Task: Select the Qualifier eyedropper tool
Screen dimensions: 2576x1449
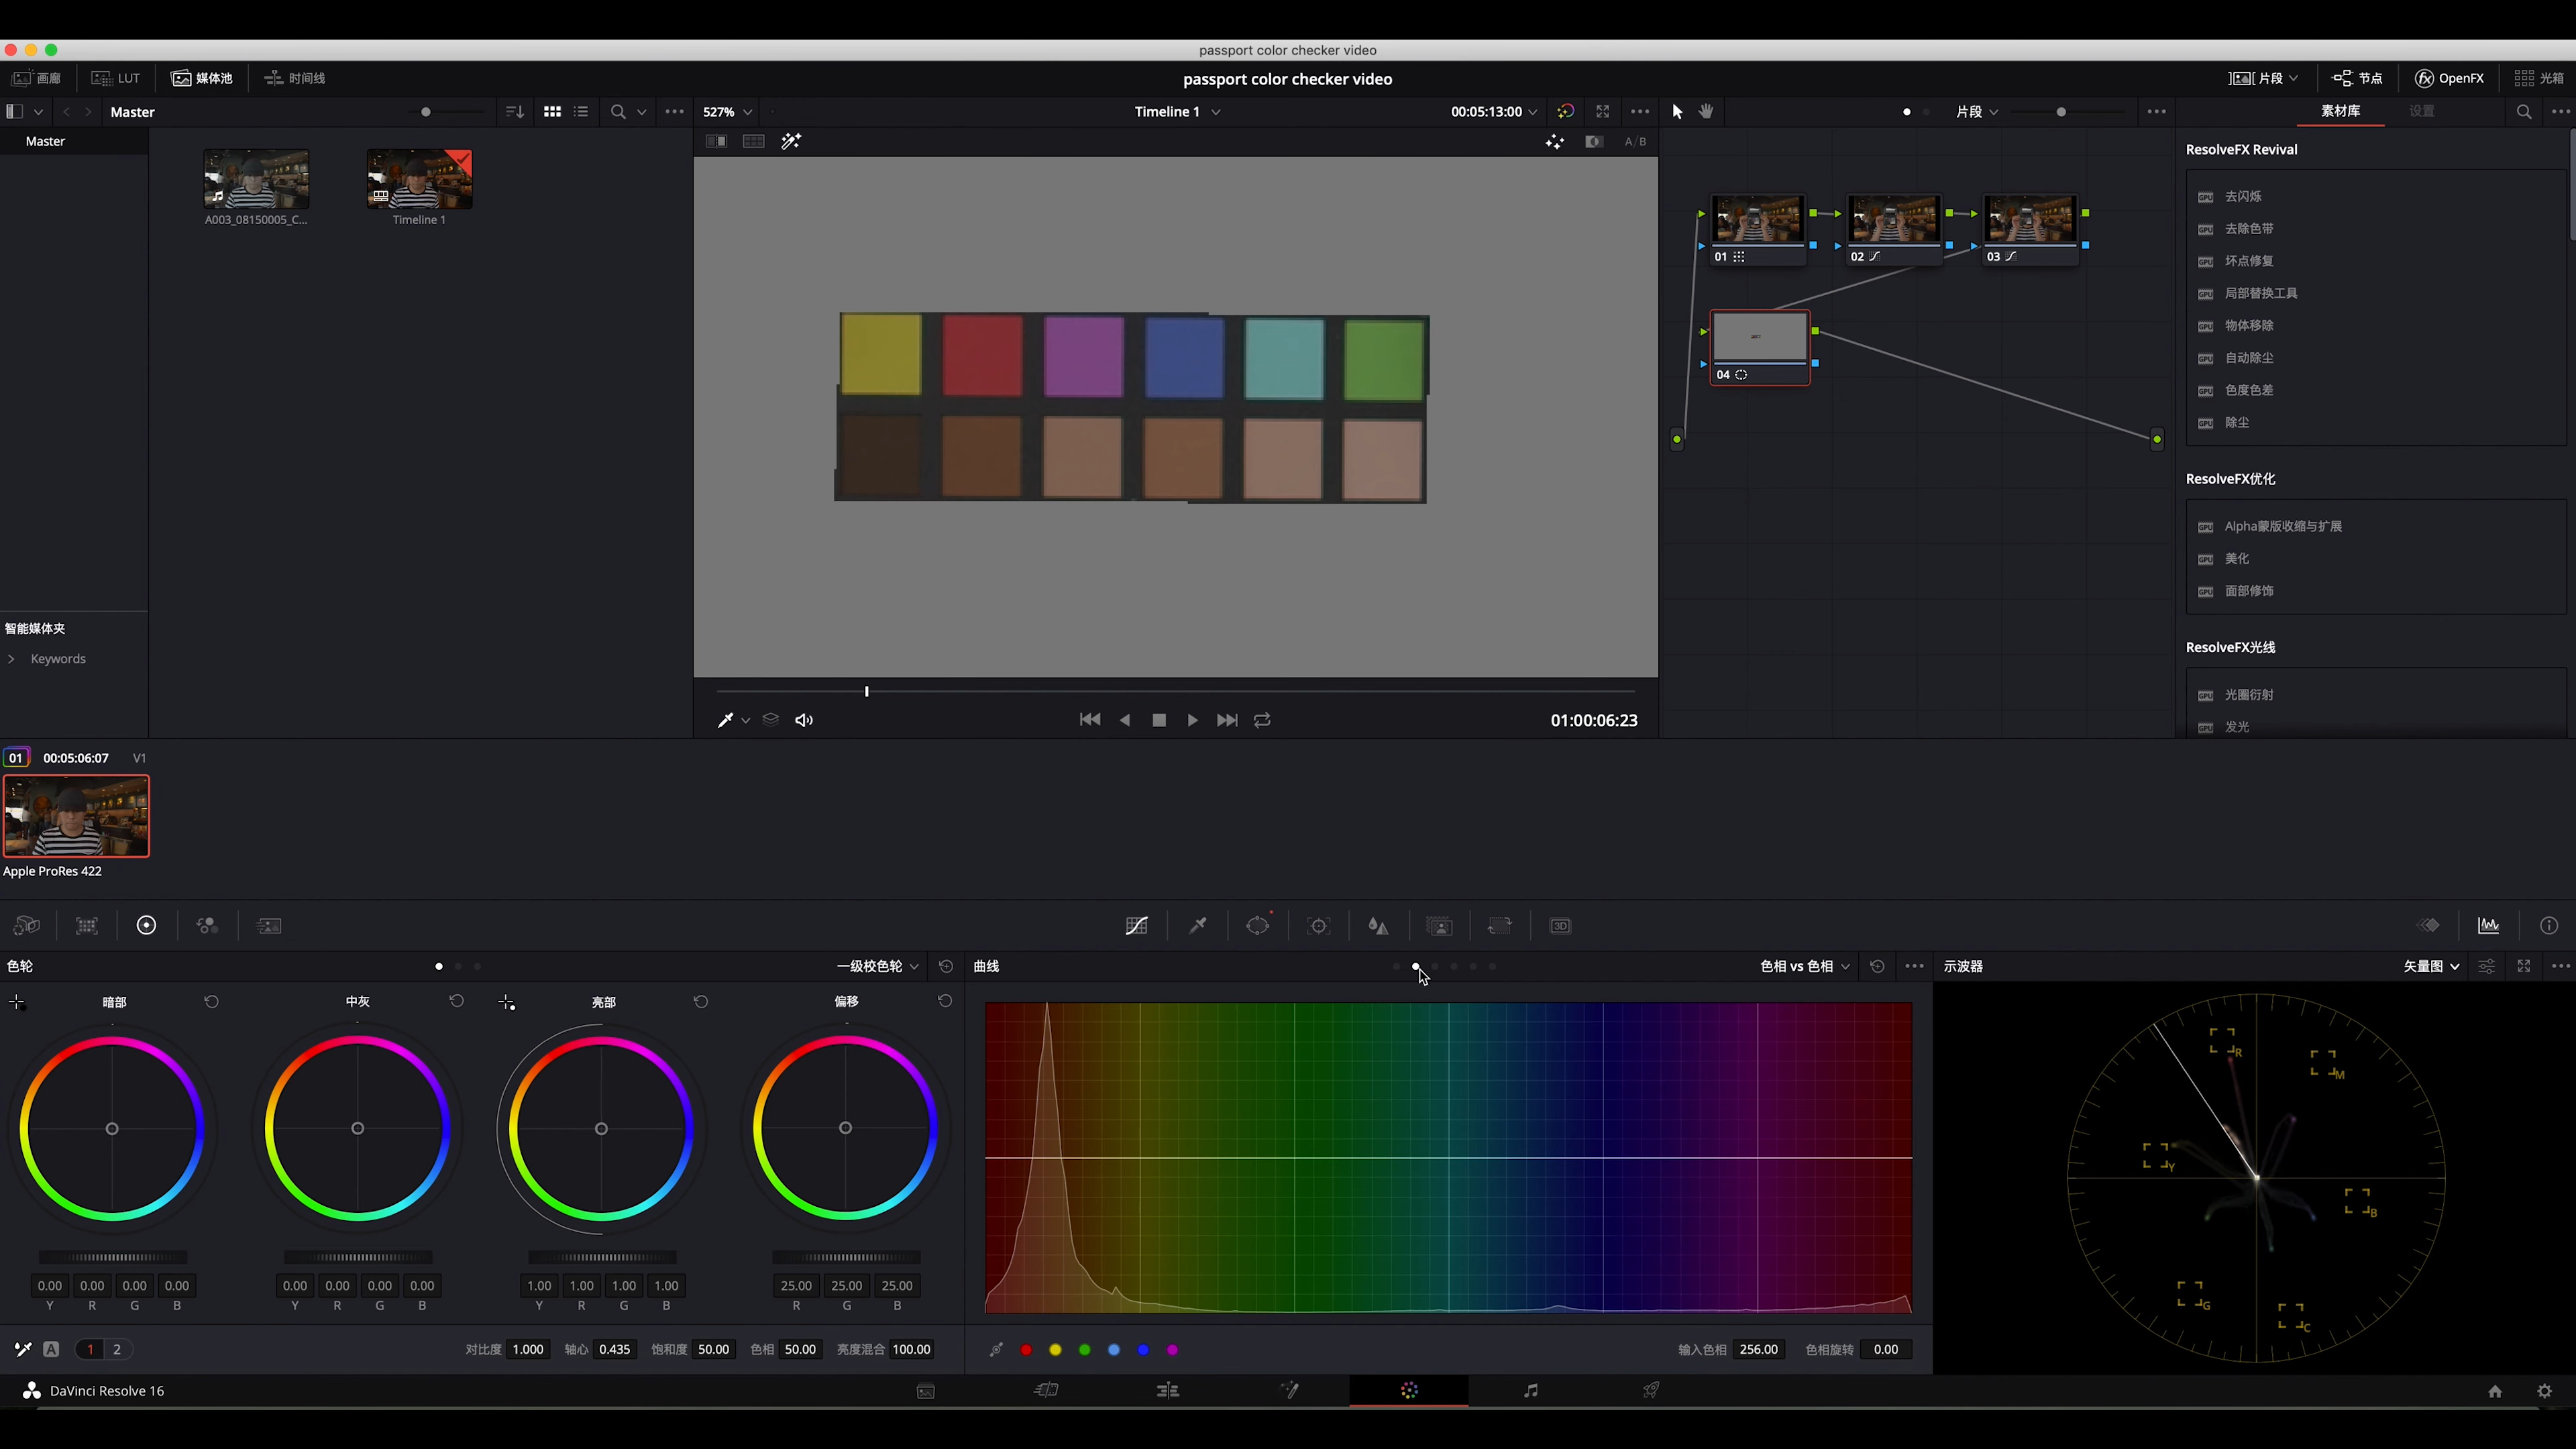Action: 1197,926
